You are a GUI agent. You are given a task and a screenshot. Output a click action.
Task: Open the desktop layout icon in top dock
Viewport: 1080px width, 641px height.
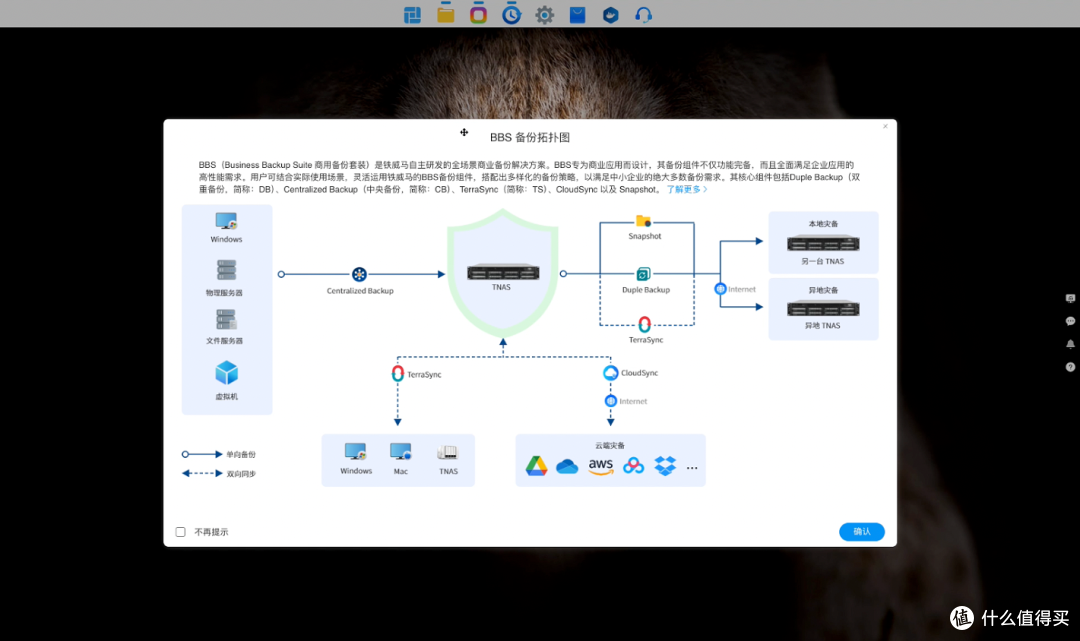pyautogui.click(x=412, y=14)
